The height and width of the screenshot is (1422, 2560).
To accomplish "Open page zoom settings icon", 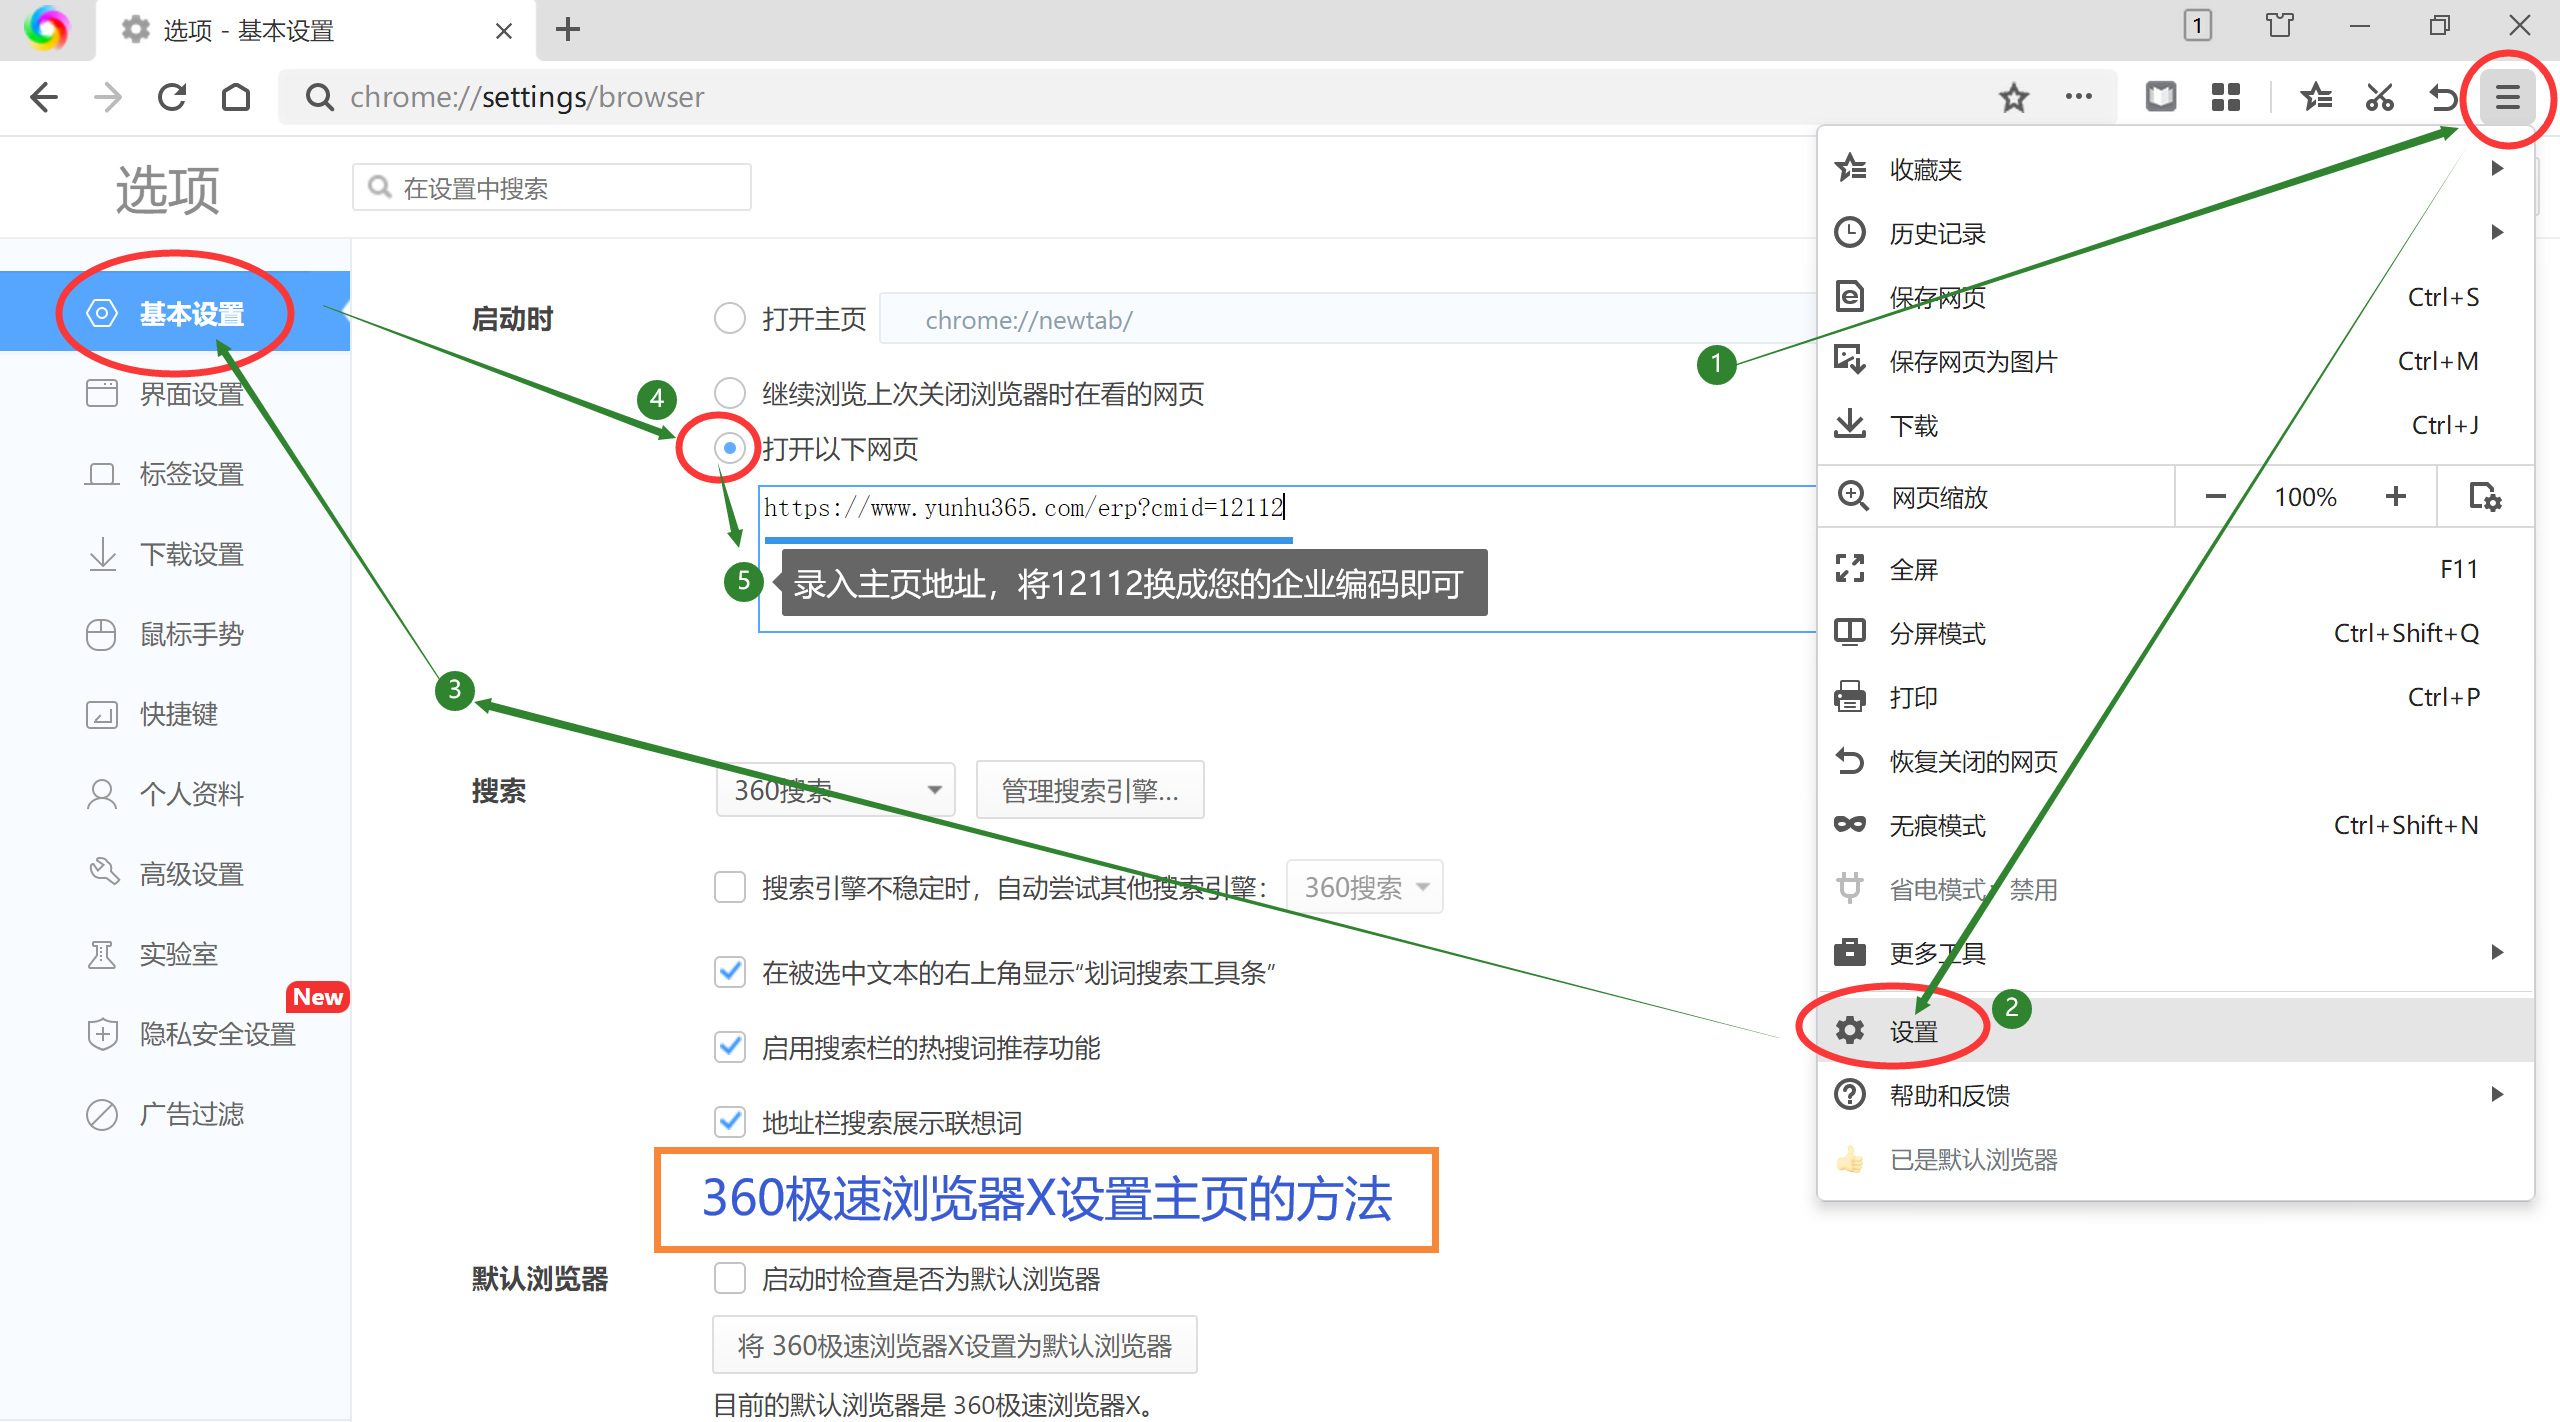I will coord(2485,496).
